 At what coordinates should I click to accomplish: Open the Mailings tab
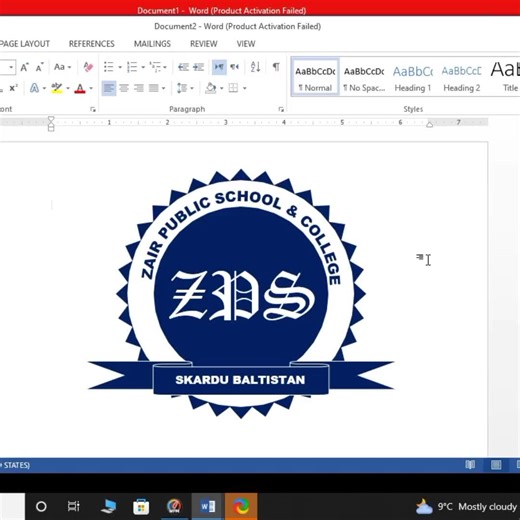point(152,44)
